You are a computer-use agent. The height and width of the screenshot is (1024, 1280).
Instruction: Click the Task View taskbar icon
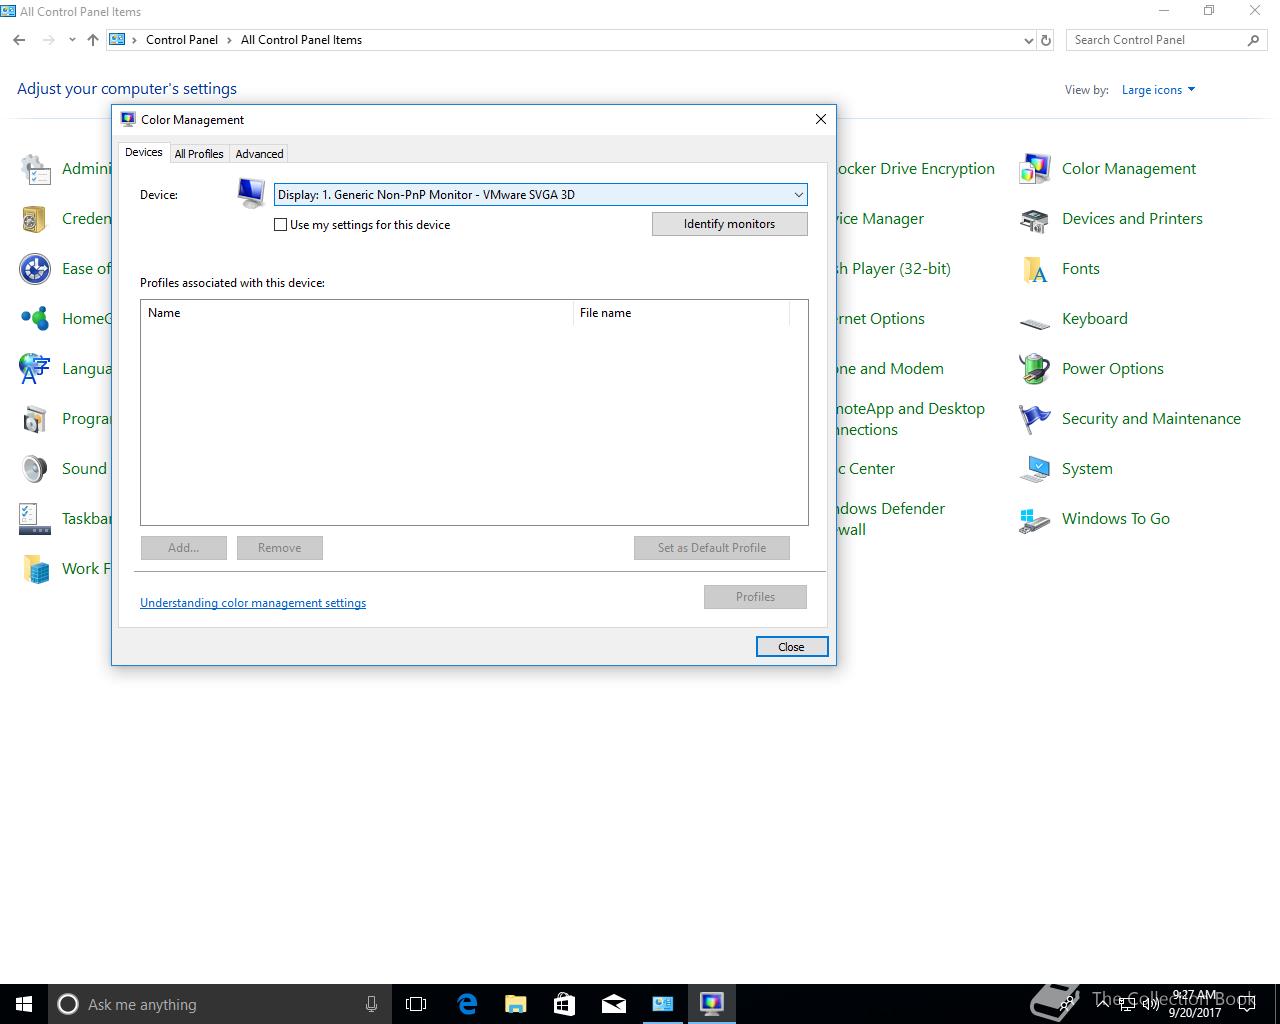[416, 1004]
